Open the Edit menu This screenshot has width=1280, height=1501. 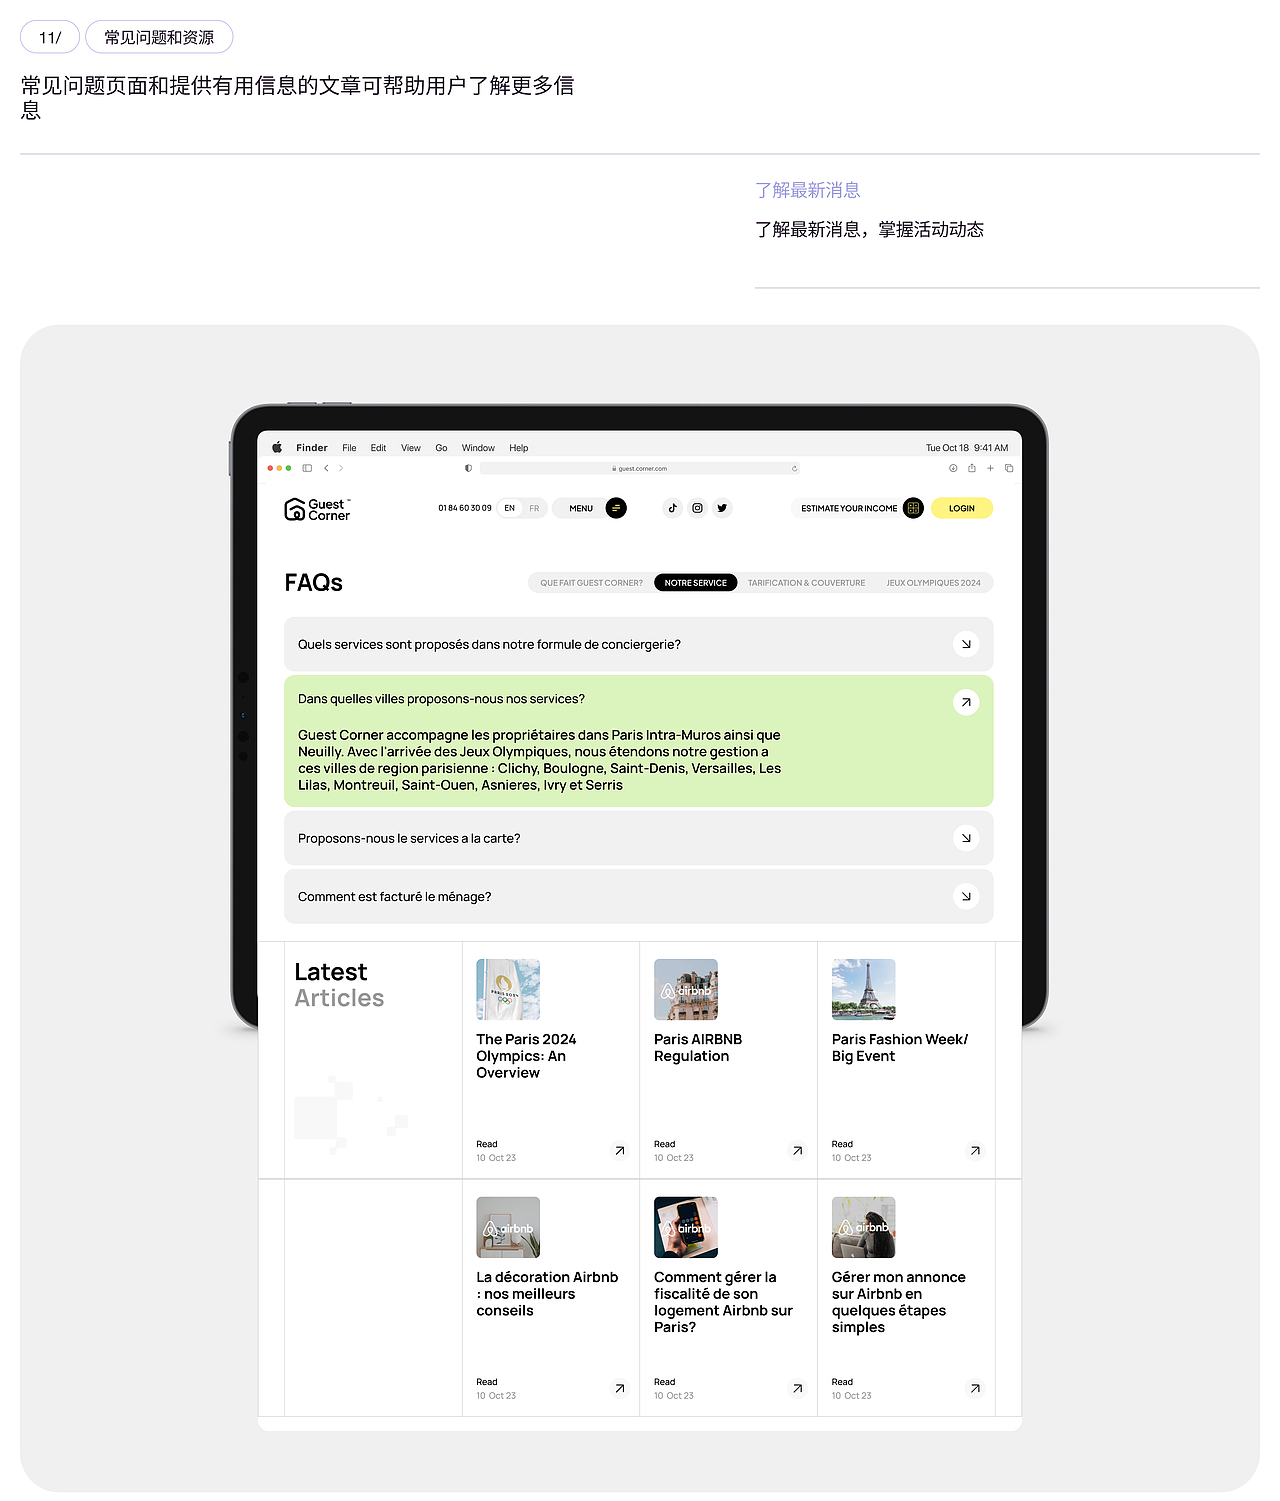point(378,448)
